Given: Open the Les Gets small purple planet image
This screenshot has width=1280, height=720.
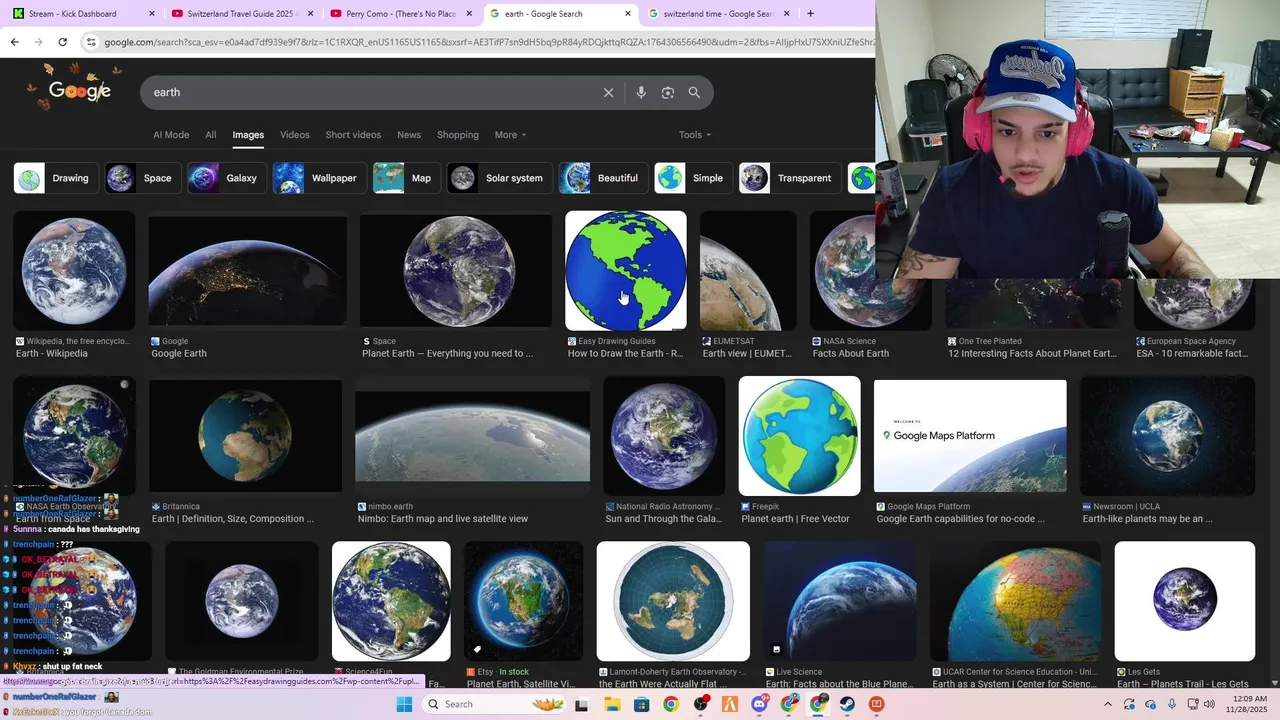Looking at the screenshot, I should (x=1185, y=601).
